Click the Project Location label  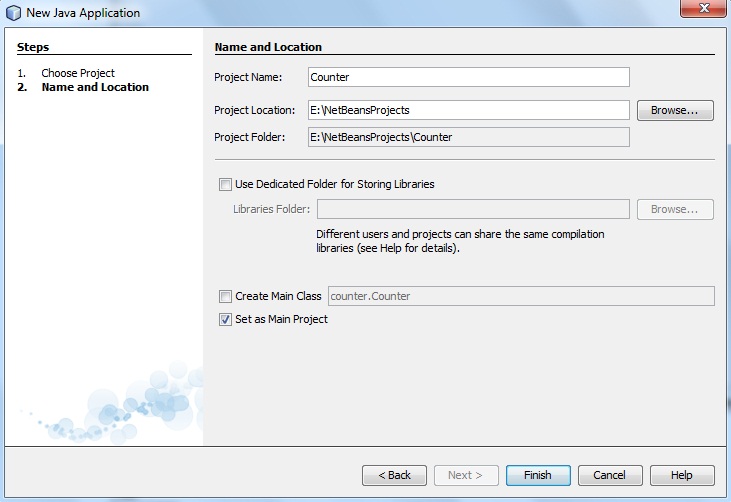click(255, 110)
